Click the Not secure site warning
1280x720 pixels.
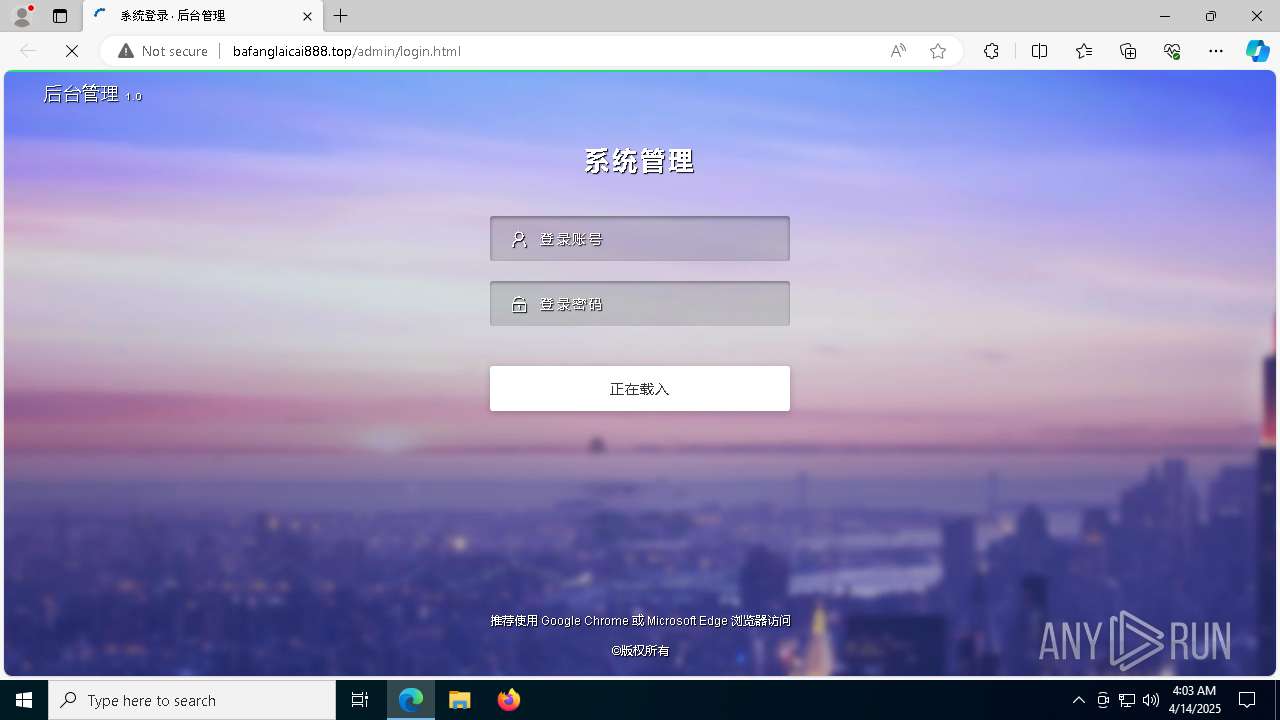pyautogui.click(x=163, y=51)
